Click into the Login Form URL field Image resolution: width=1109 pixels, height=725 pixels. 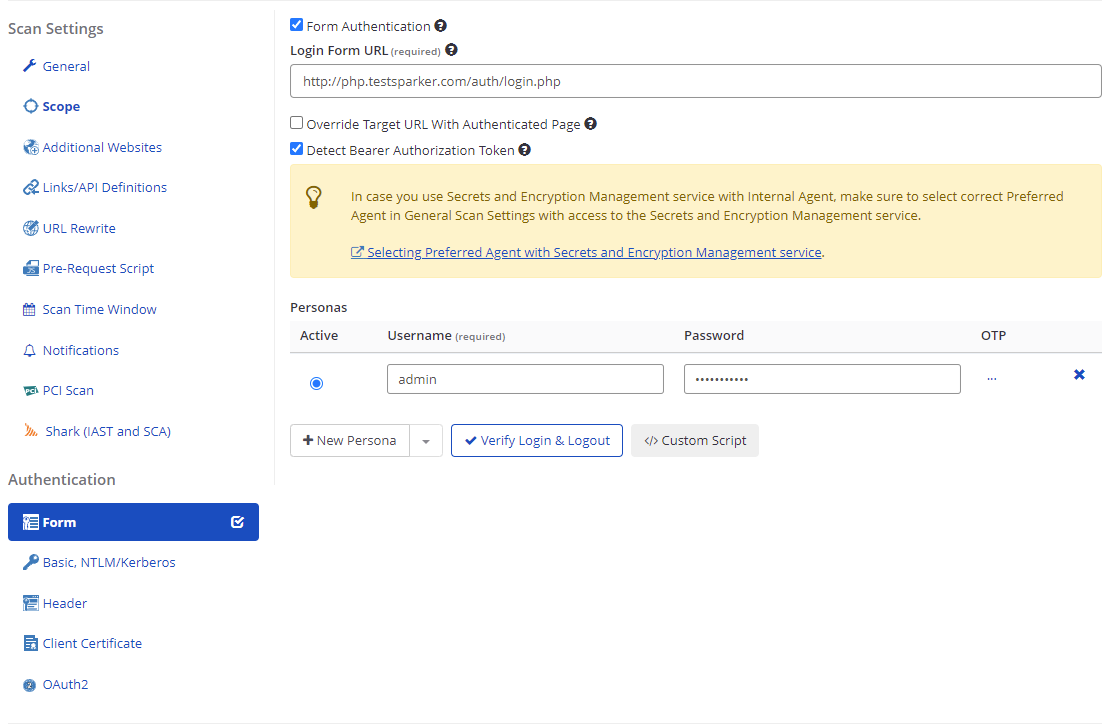click(x=695, y=81)
